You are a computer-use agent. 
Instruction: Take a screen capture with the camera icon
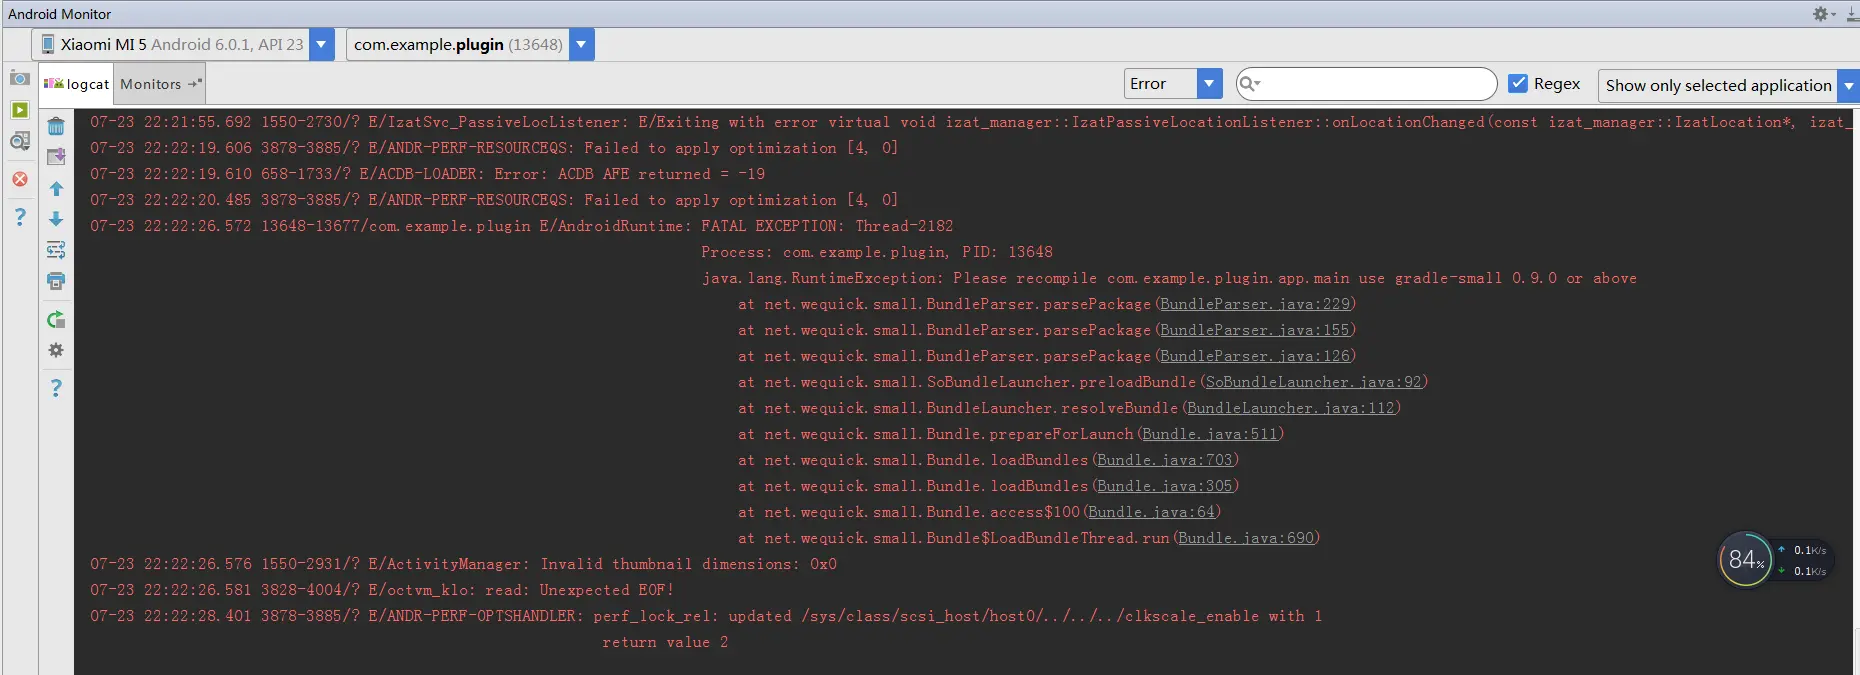click(x=19, y=78)
